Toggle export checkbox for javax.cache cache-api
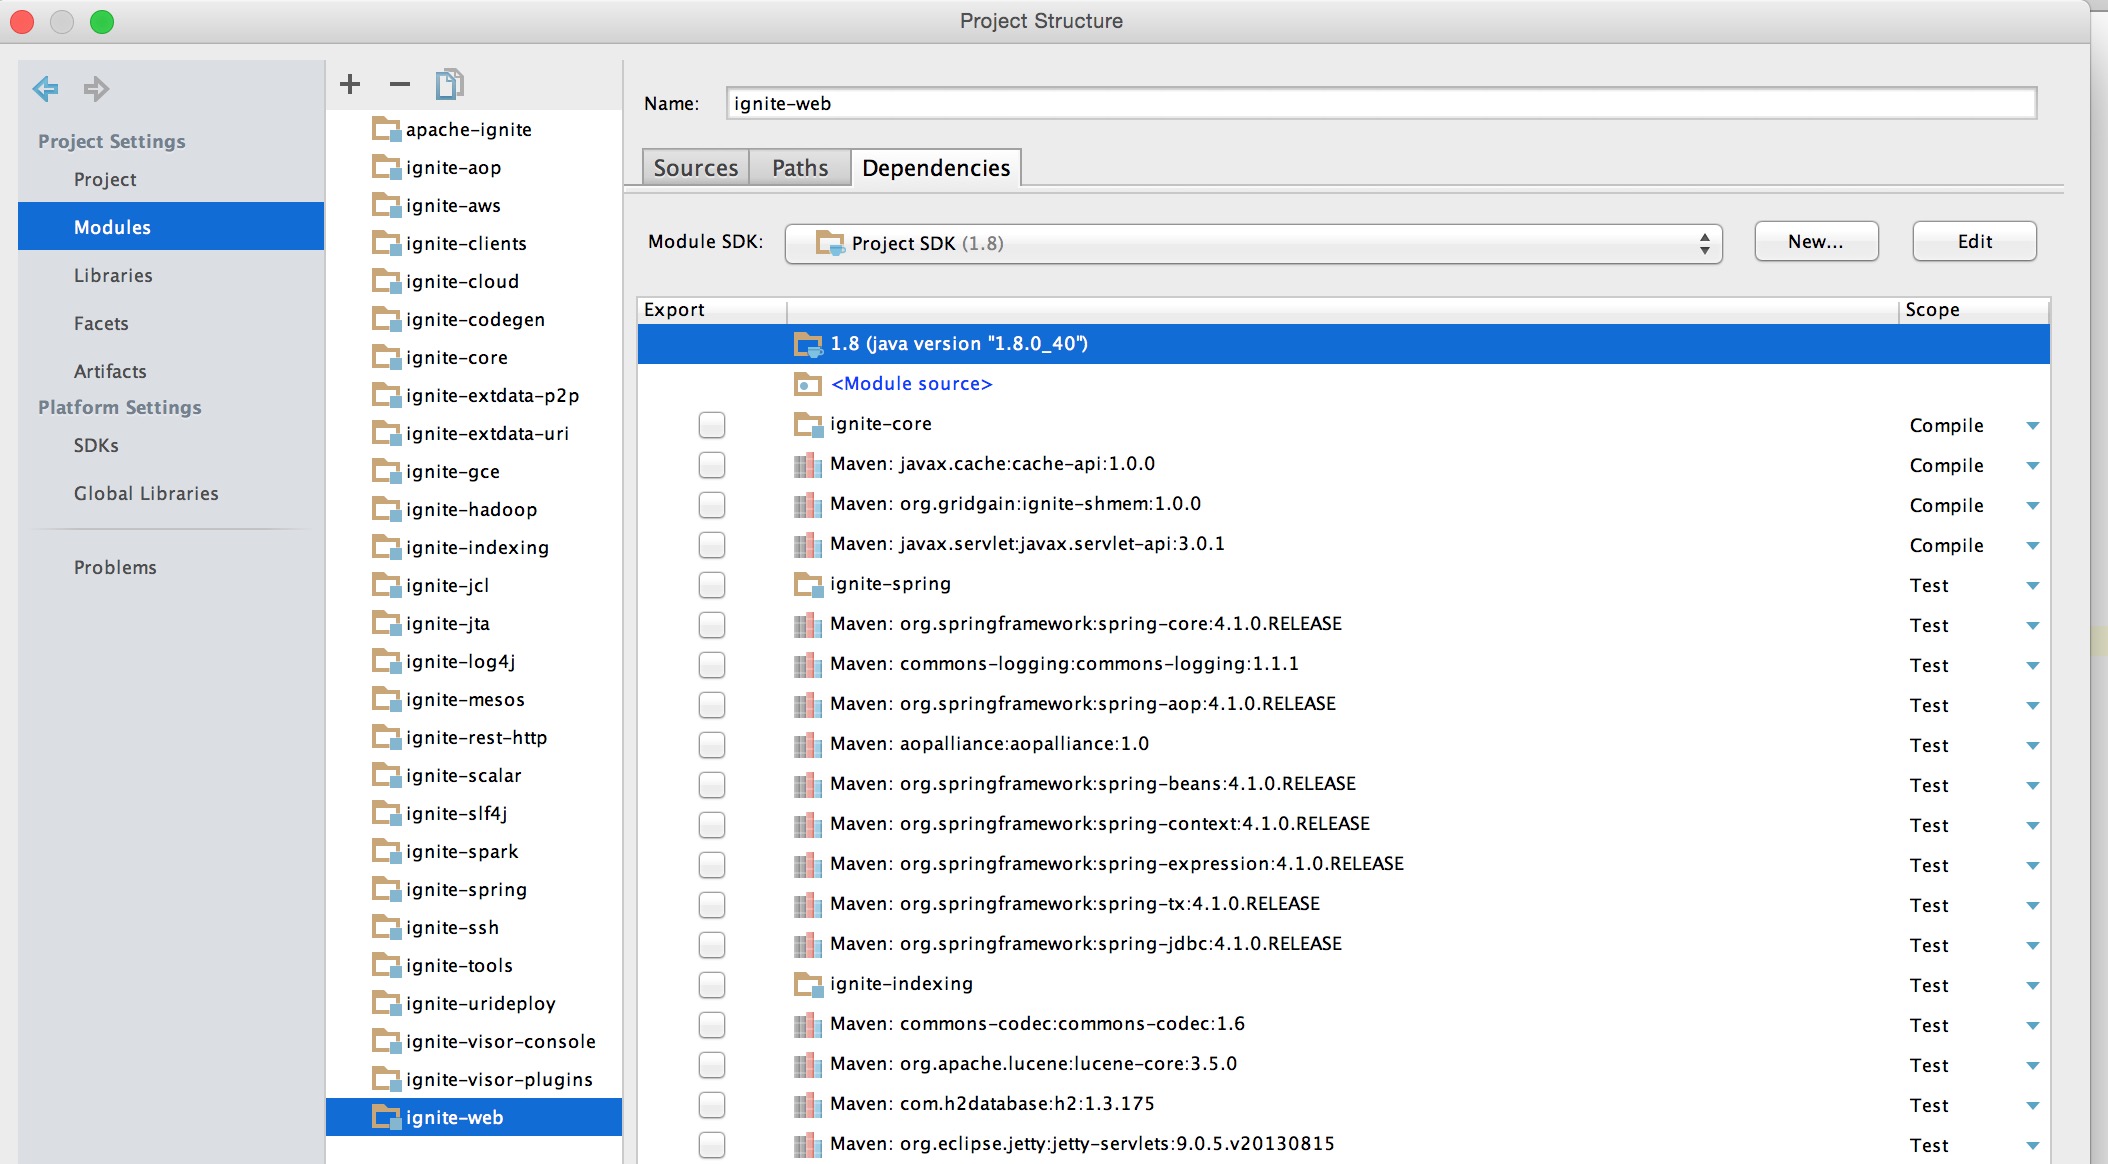This screenshot has height=1164, width=2108. (x=712, y=465)
